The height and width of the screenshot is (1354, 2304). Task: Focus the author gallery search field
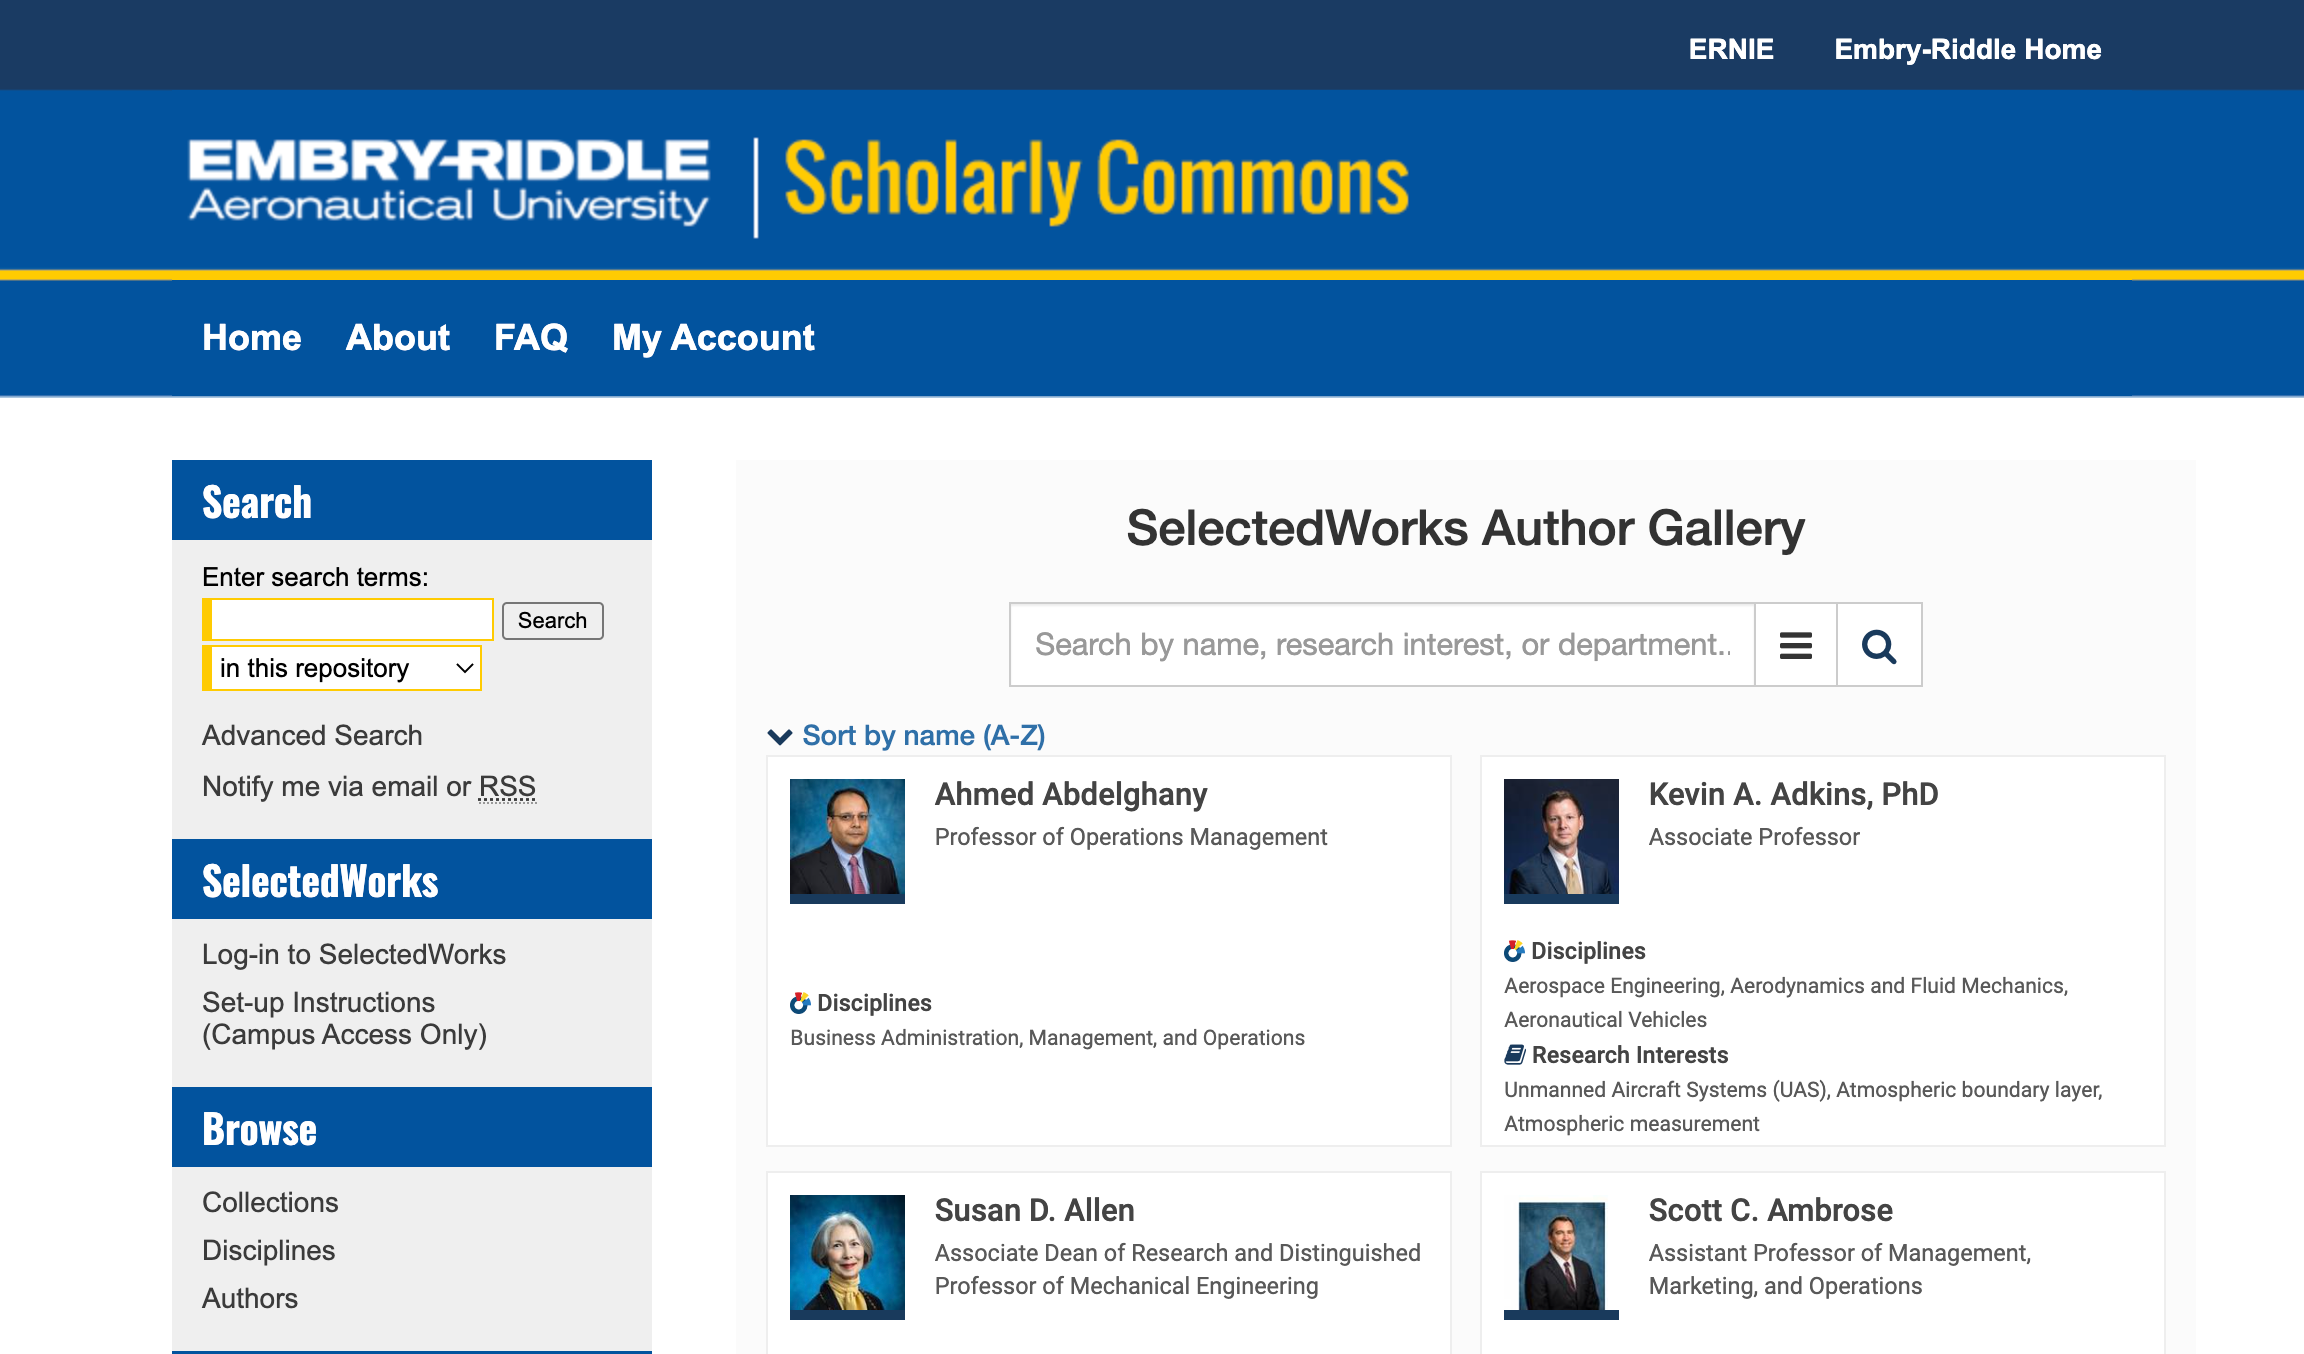(1382, 645)
